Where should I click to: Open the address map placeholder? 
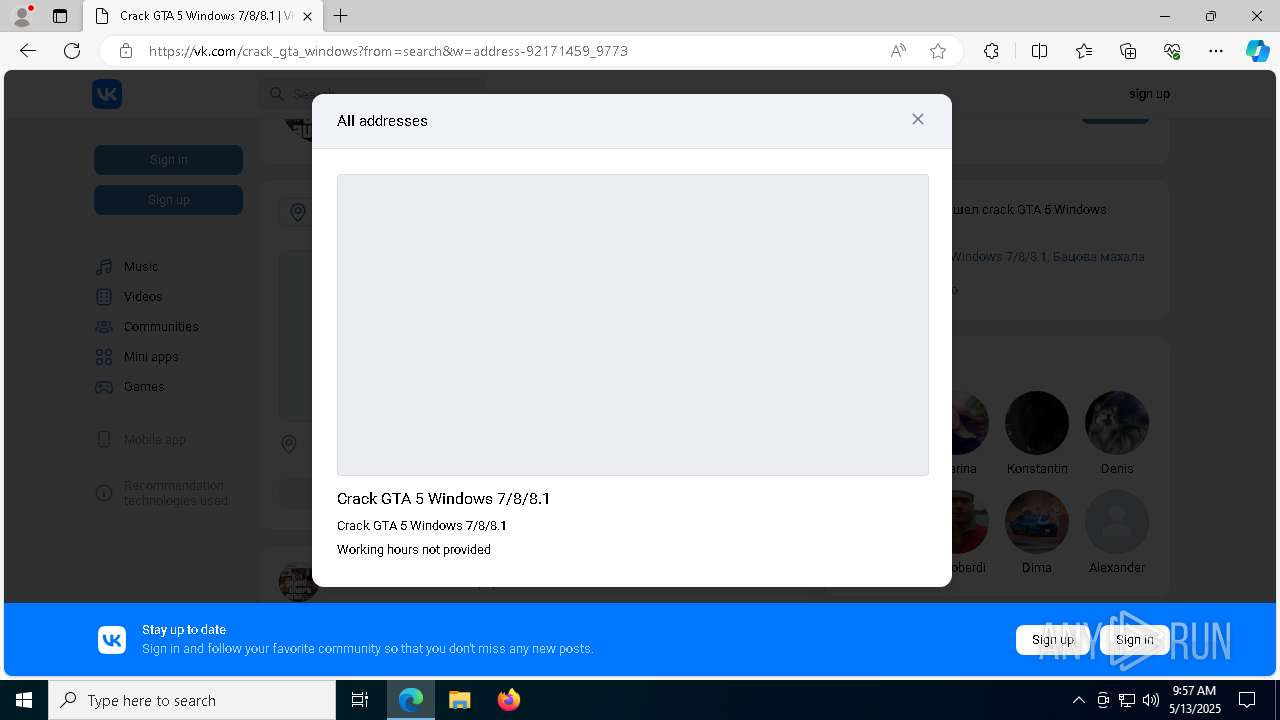633,325
